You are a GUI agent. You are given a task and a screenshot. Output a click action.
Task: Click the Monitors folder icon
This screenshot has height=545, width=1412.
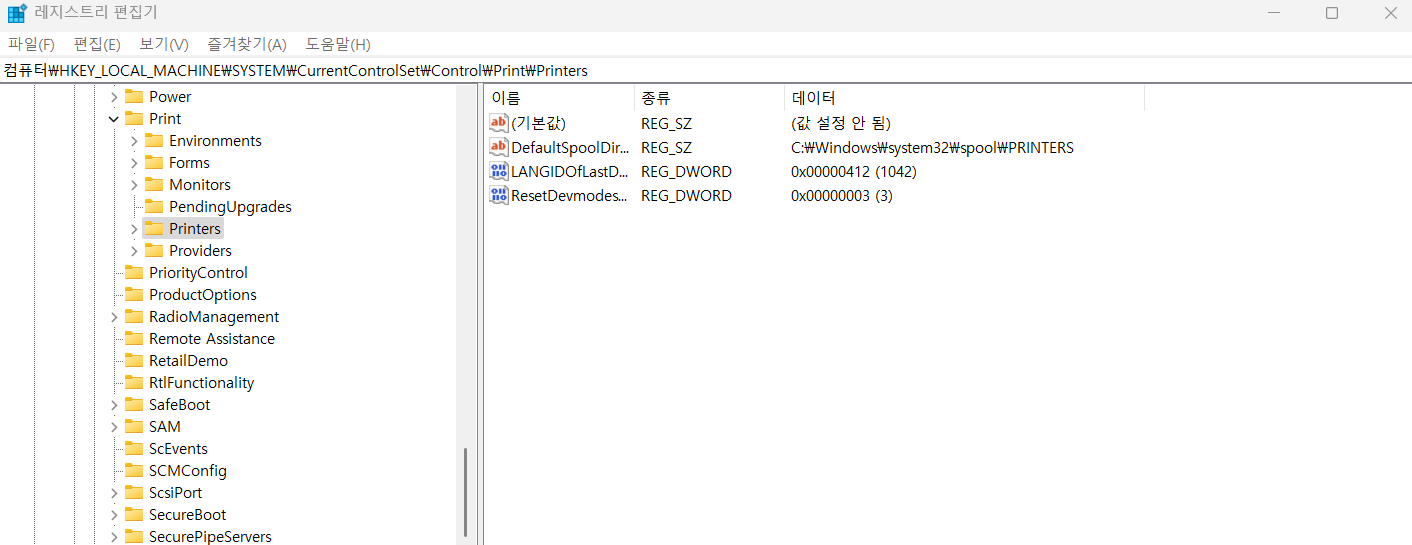154,185
